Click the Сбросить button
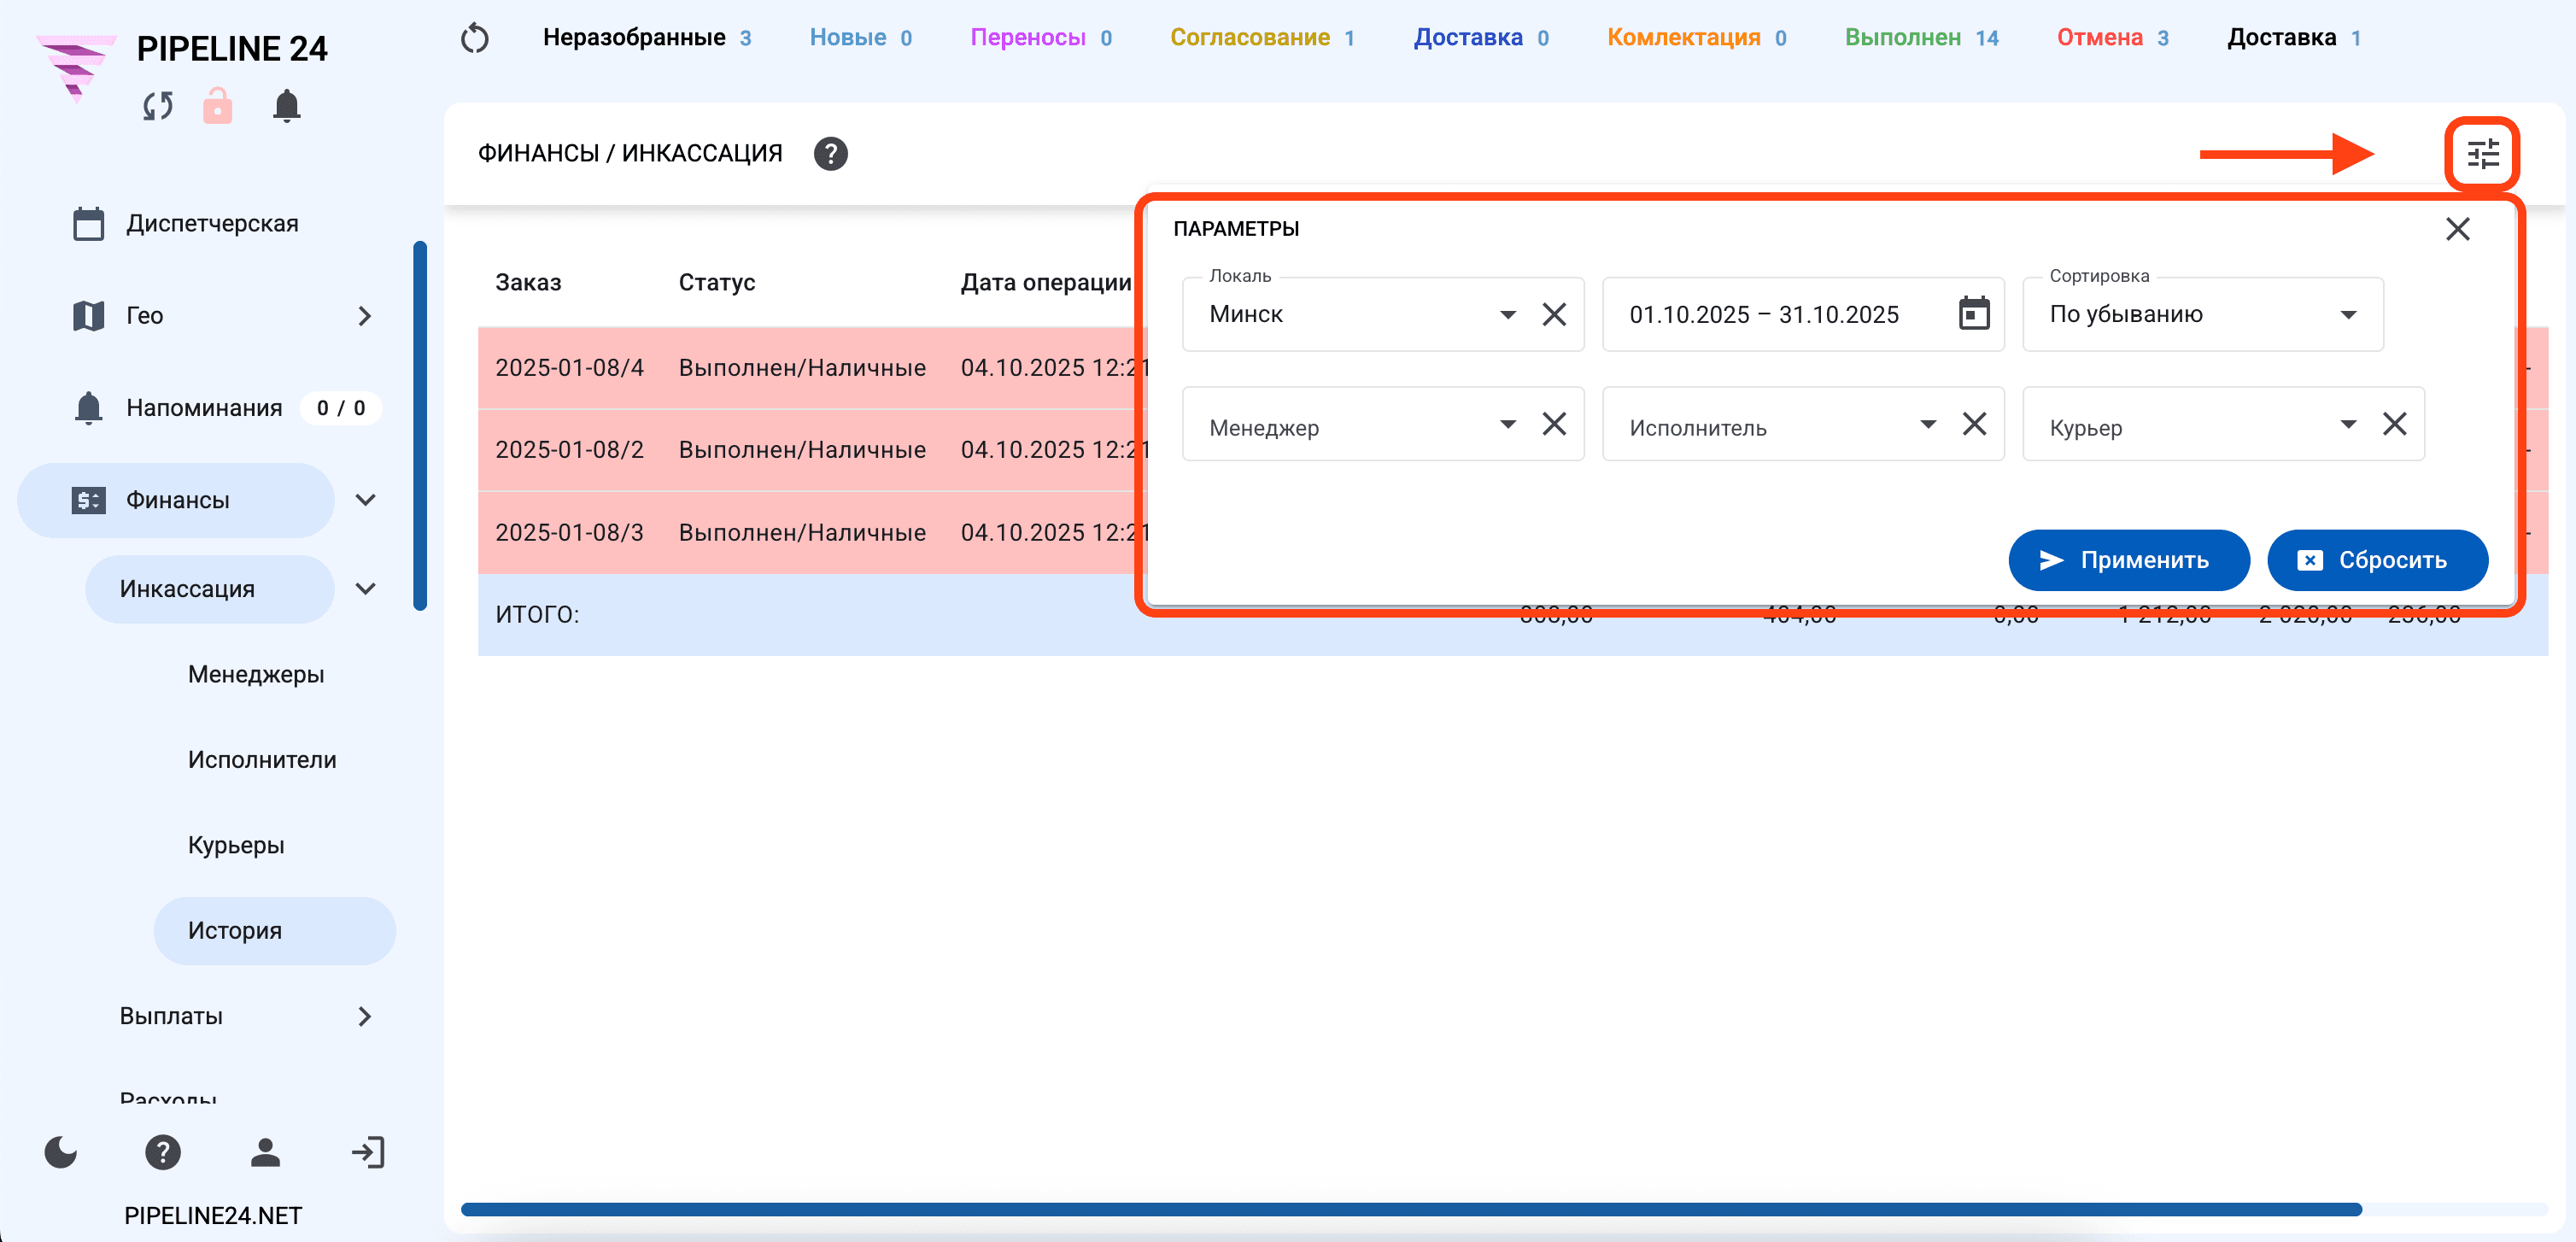This screenshot has height=1242, width=2576. click(2376, 560)
